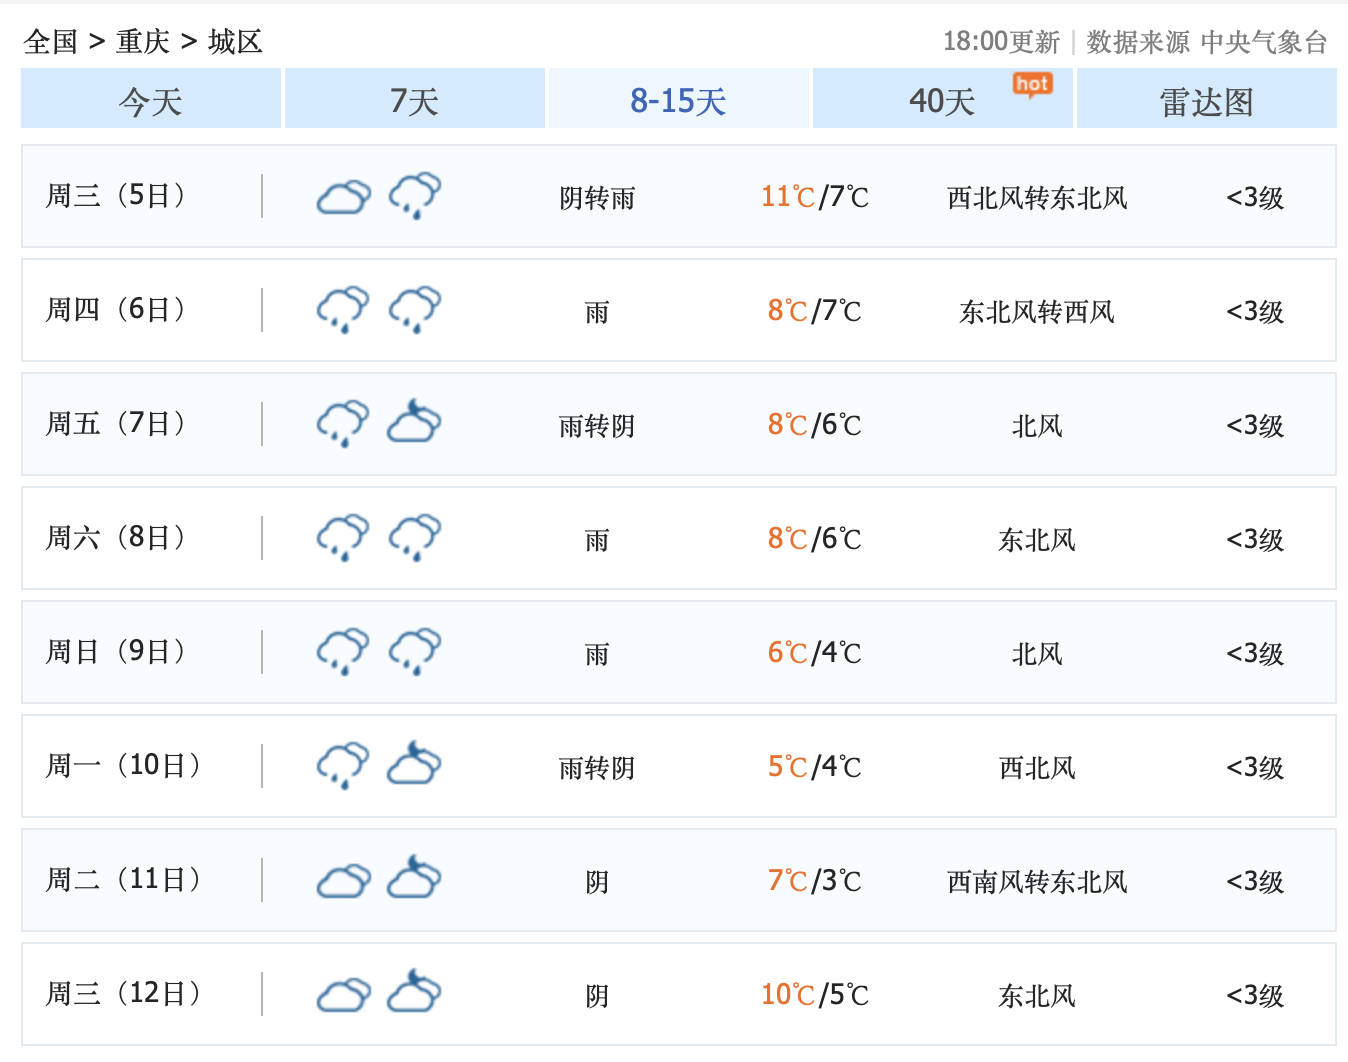Image resolution: width=1348 pixels, height=1062 pixels.
Task: Click the 城区 breadcrumb link
Action: [233, 41]
